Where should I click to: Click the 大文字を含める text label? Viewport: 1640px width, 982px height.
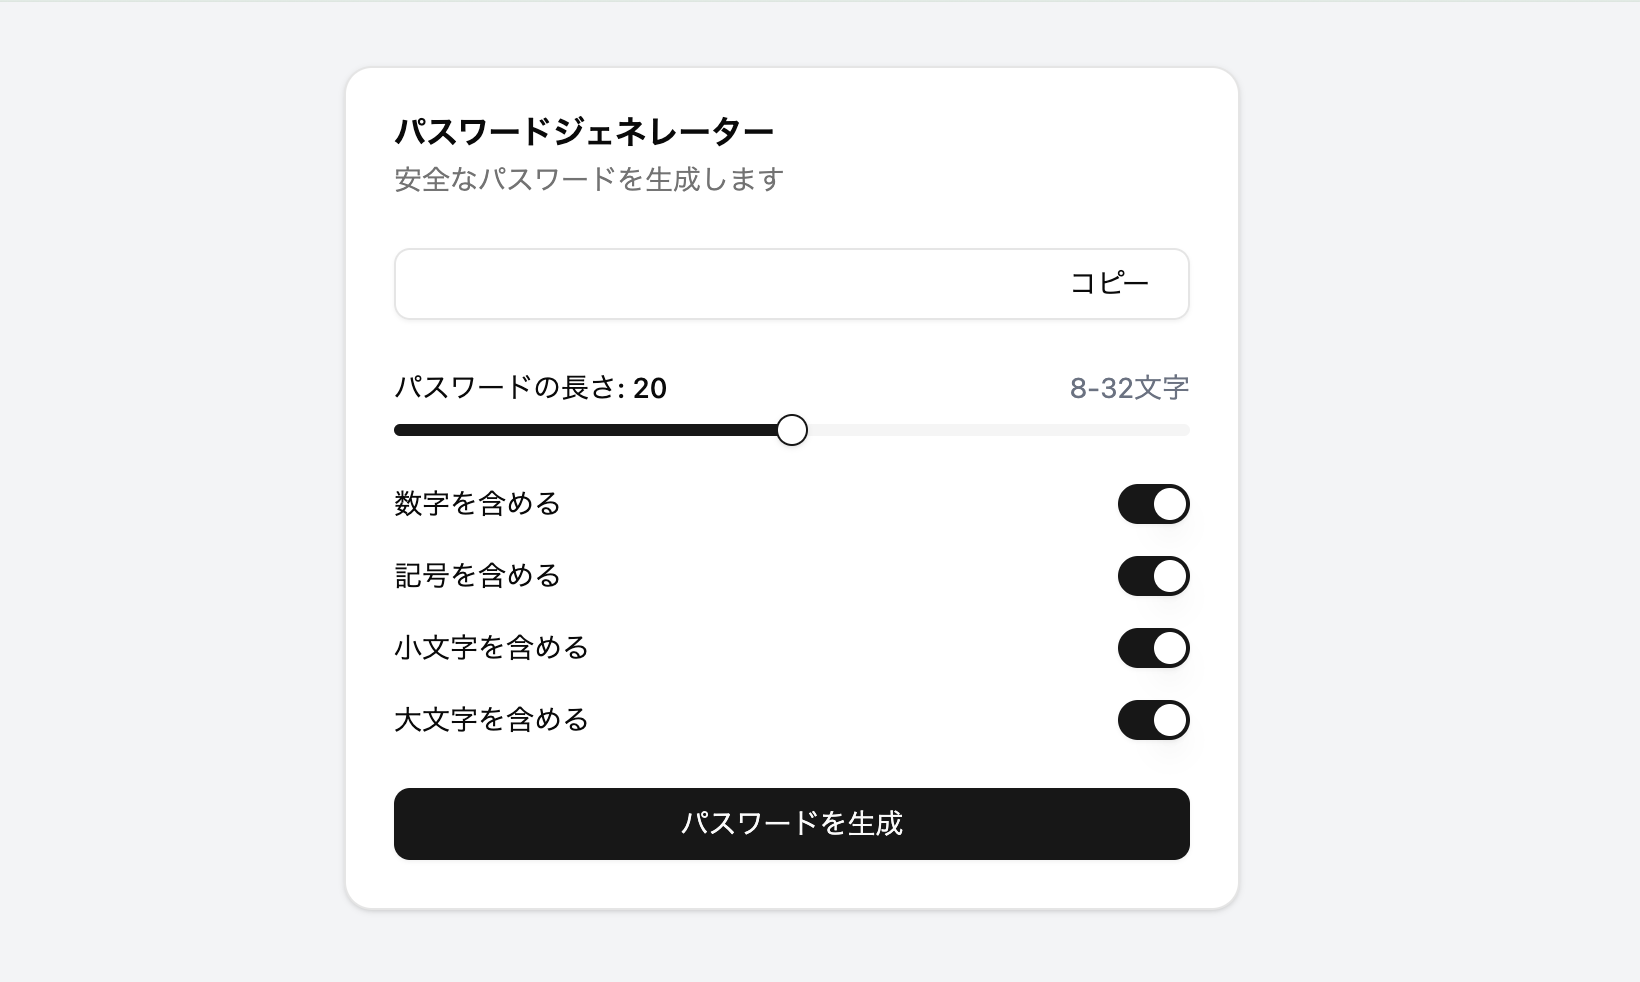point(491,720)
